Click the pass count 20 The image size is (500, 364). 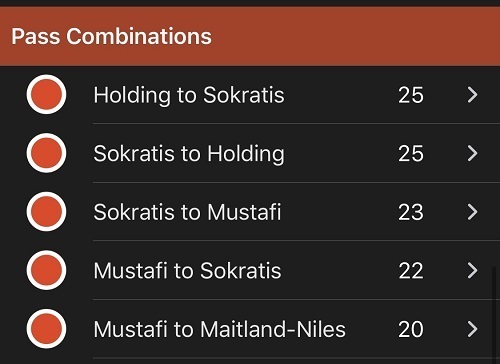[411, 329]
